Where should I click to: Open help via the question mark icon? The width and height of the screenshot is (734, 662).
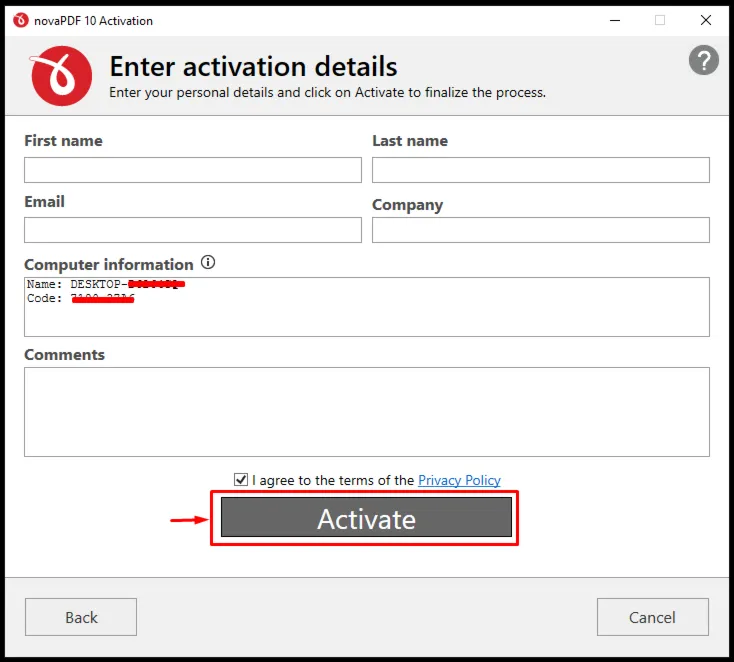click(703, 60)
